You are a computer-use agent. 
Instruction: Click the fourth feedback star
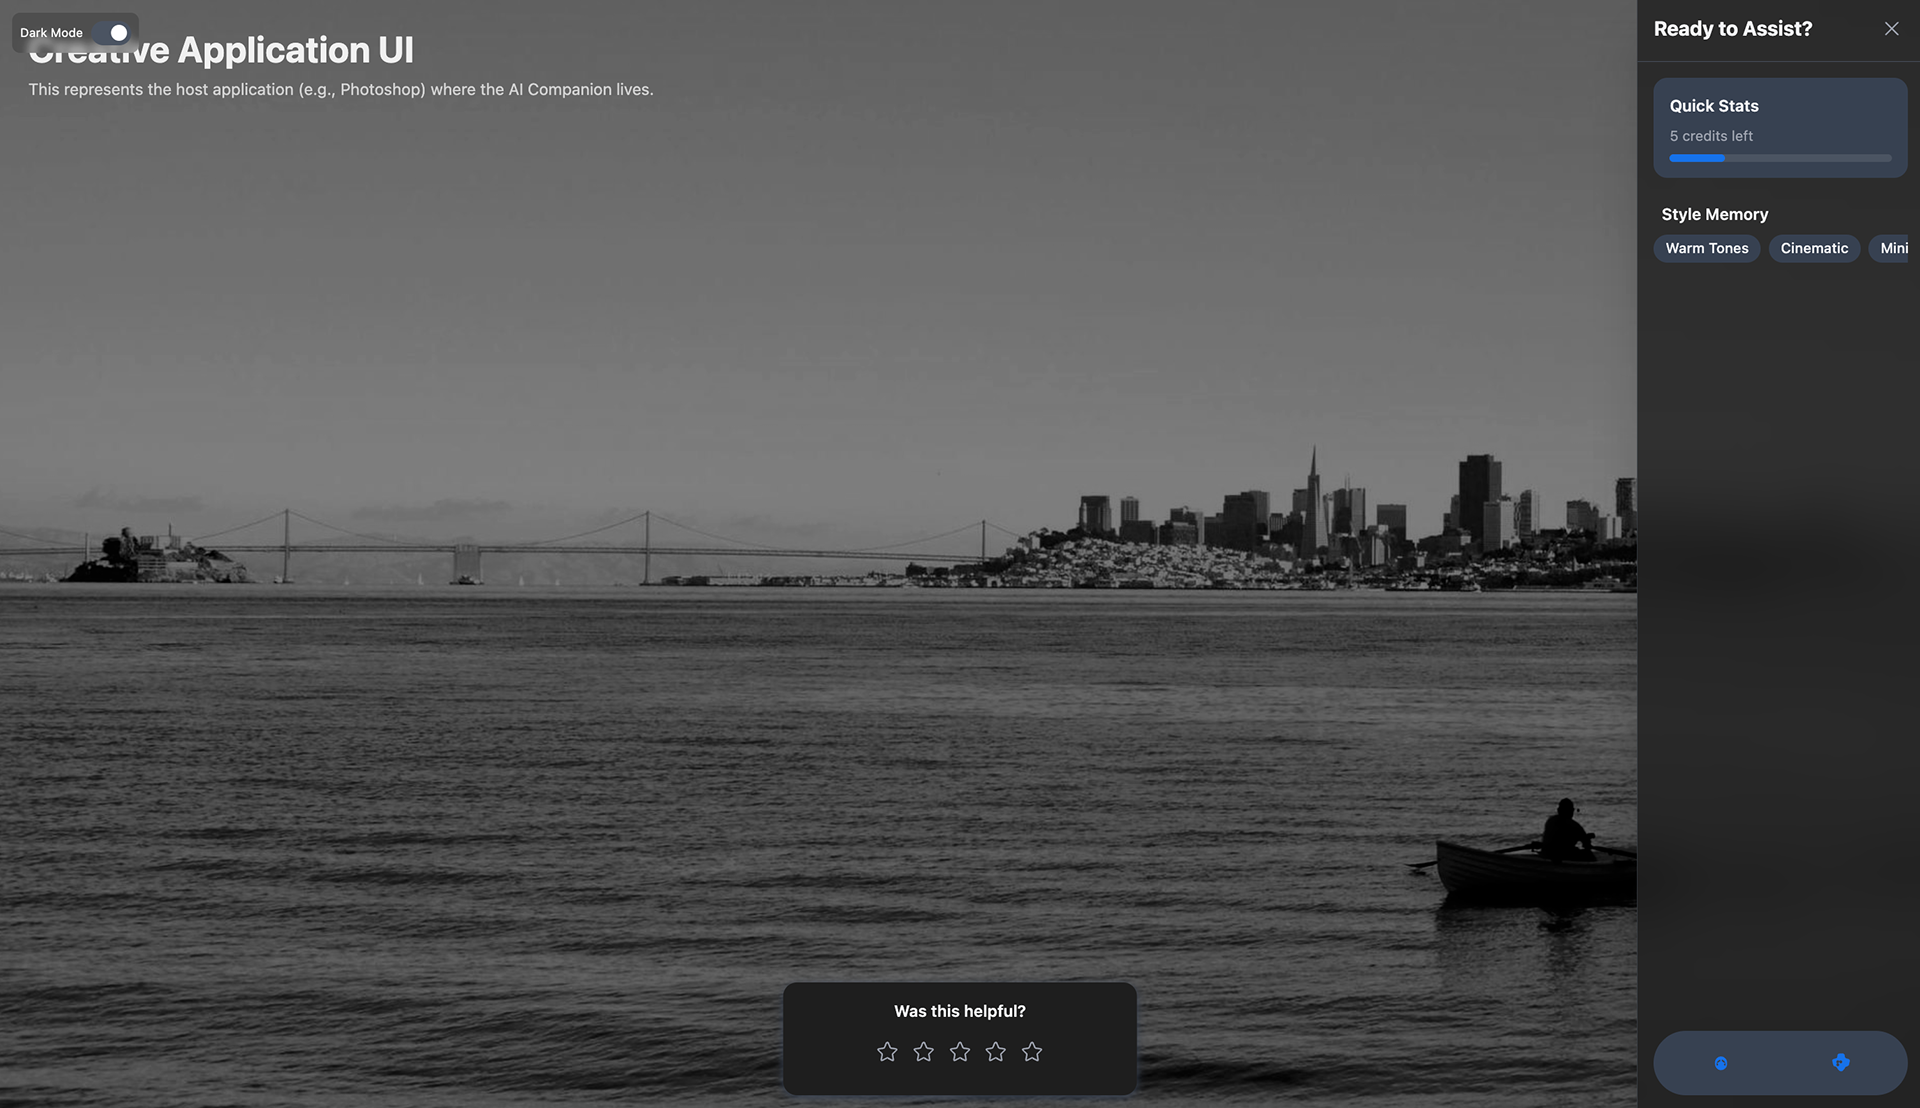[996, 1052]
